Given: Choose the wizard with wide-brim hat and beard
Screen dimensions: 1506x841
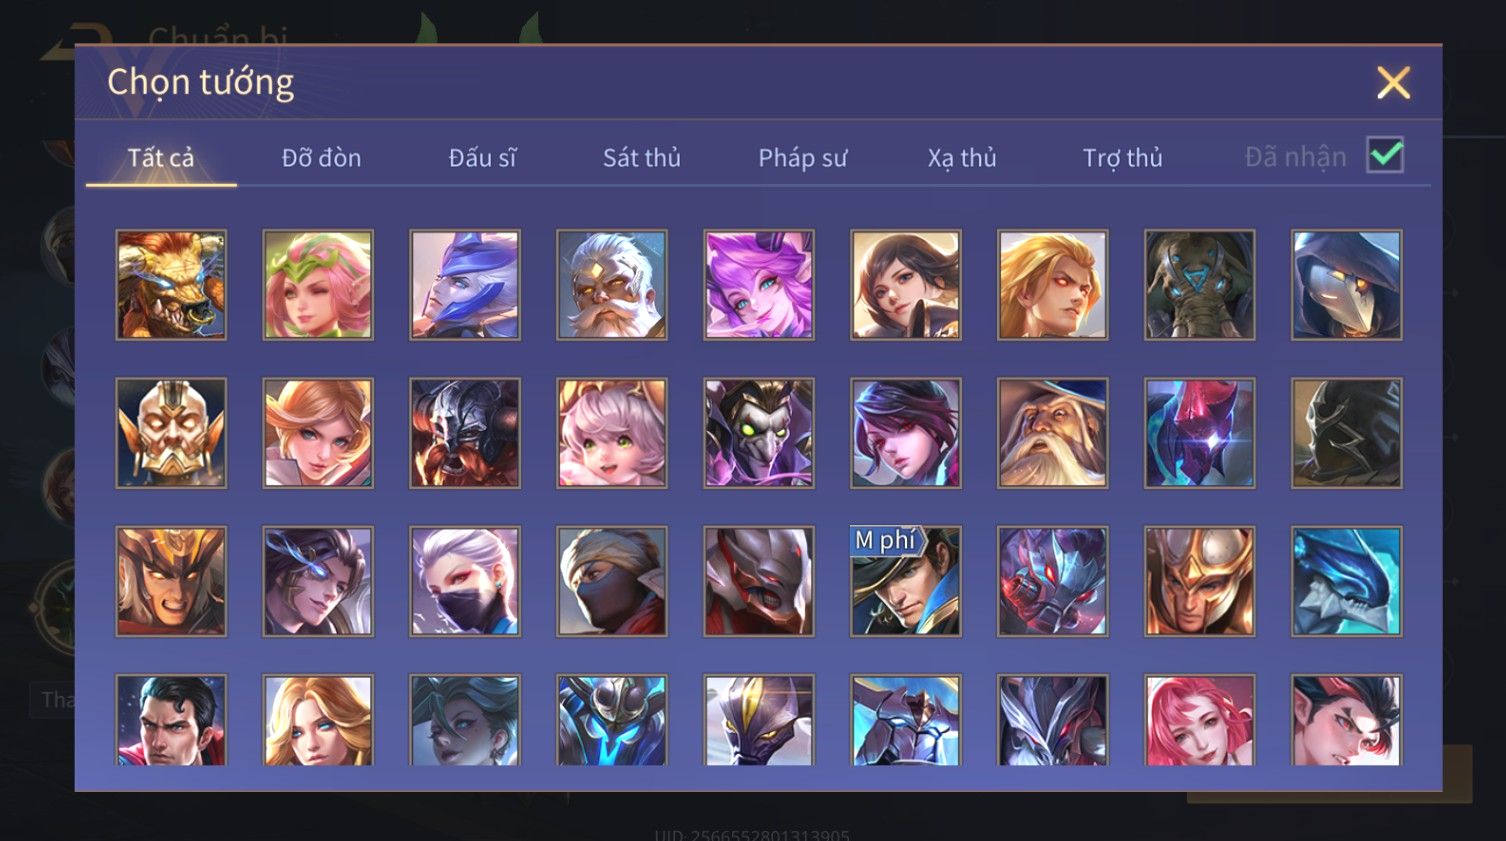Looking at the screenshot, I should click(1053, 433).
